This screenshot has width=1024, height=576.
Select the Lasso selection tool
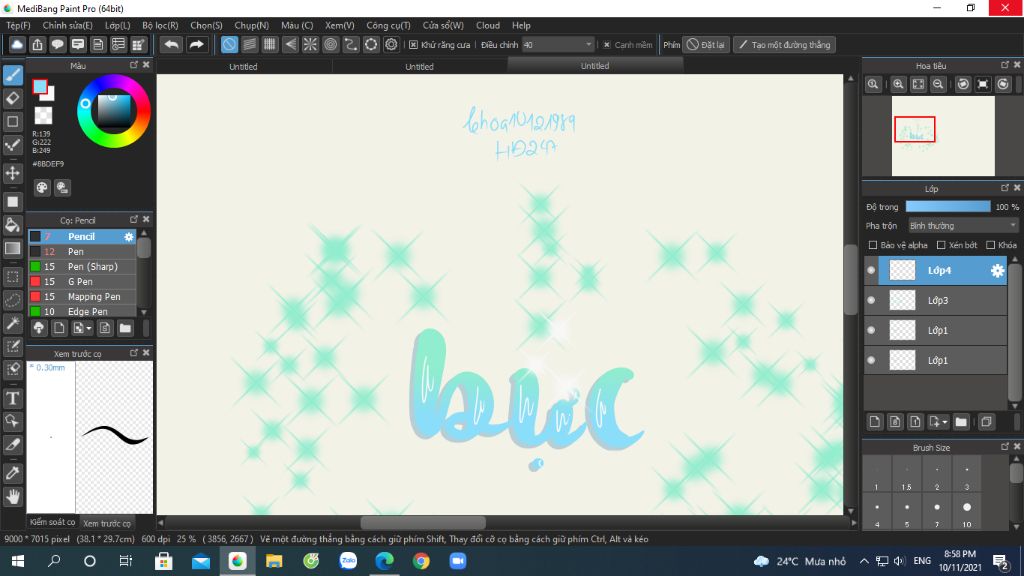click(12, 300)
